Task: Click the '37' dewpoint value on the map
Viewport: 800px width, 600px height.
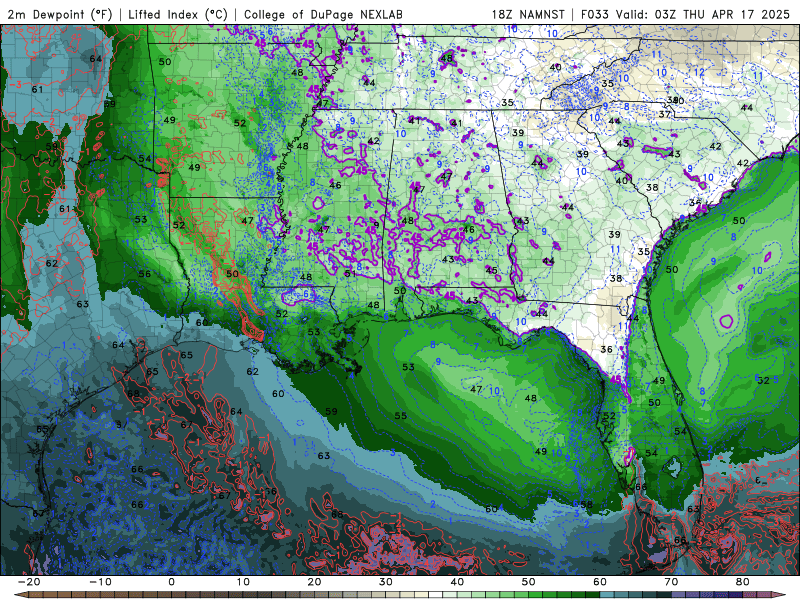Action: [664, 114]
